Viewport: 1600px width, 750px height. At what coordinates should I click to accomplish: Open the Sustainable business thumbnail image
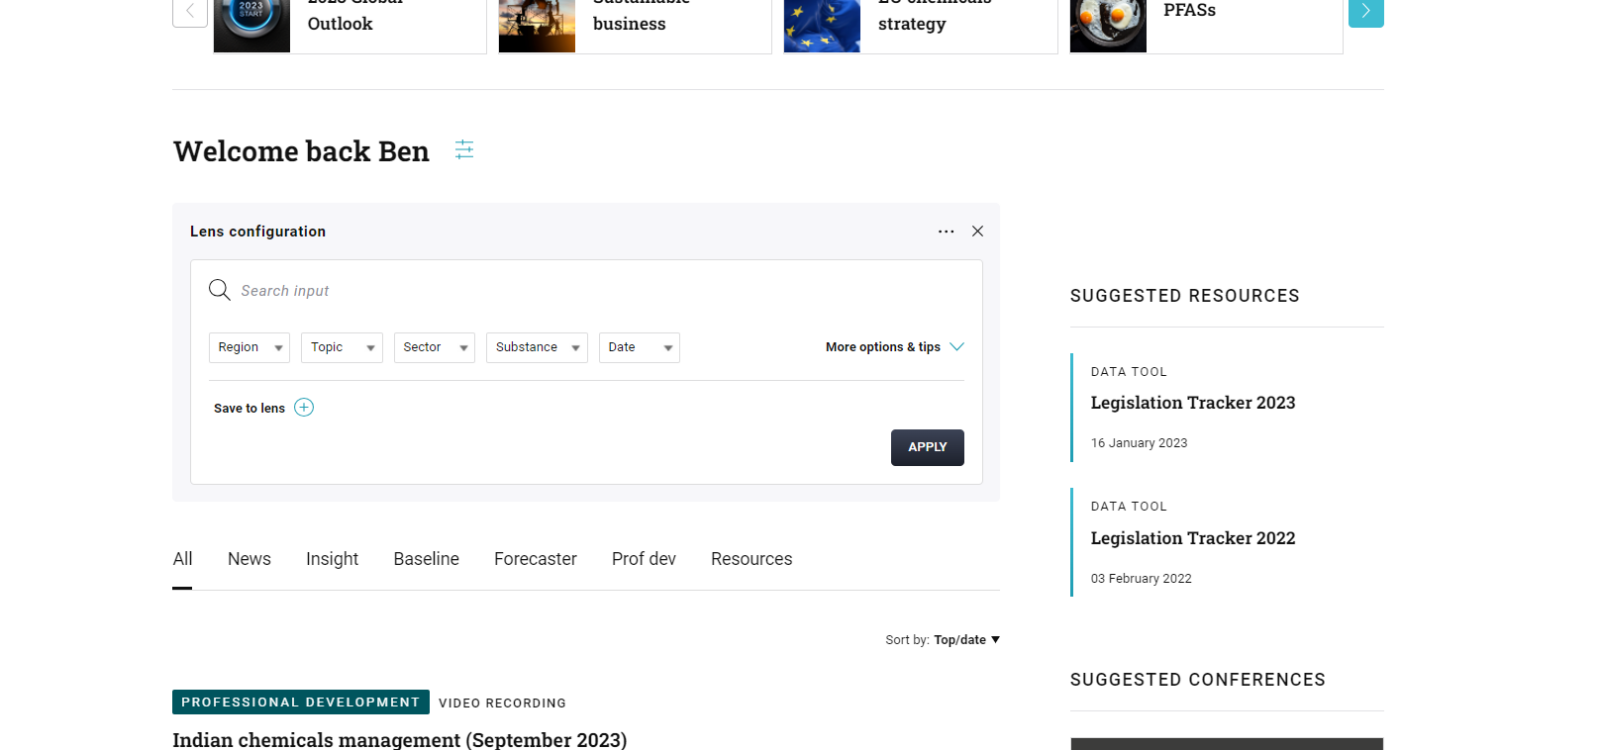[x=537, y=25]
